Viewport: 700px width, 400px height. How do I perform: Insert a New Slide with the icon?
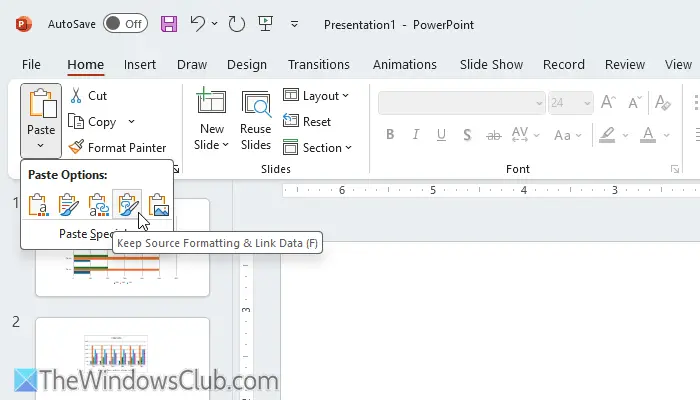coord(211,102)
